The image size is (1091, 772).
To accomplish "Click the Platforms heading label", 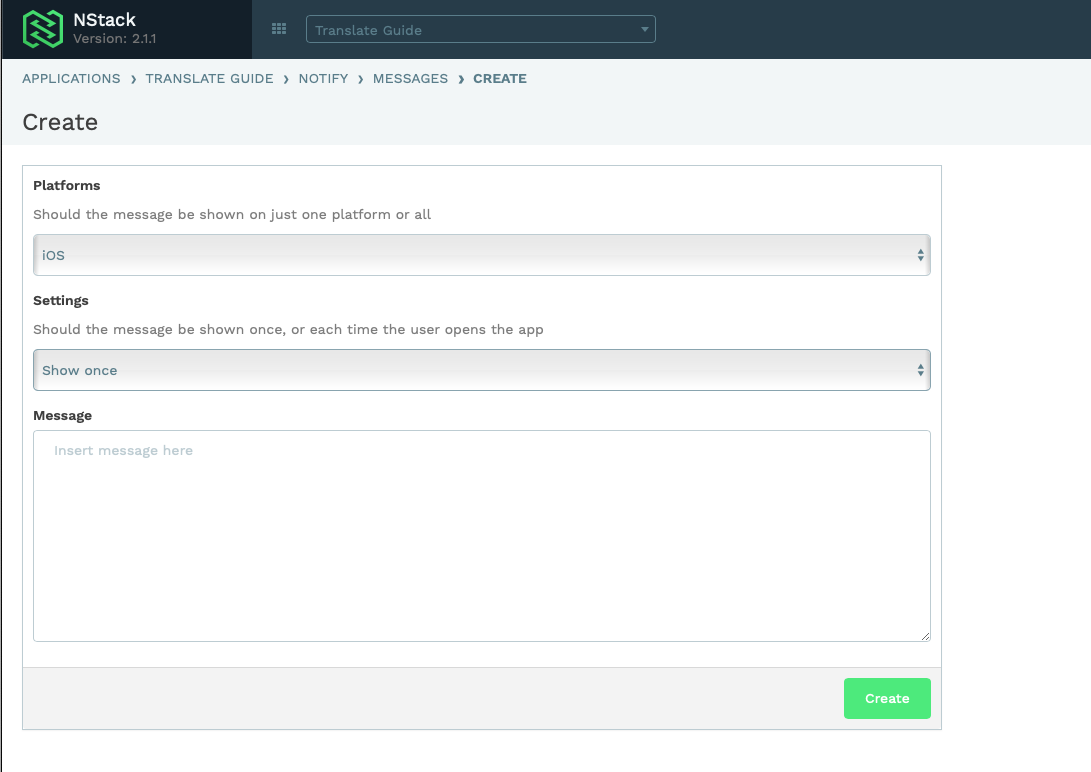I will 67,186.
